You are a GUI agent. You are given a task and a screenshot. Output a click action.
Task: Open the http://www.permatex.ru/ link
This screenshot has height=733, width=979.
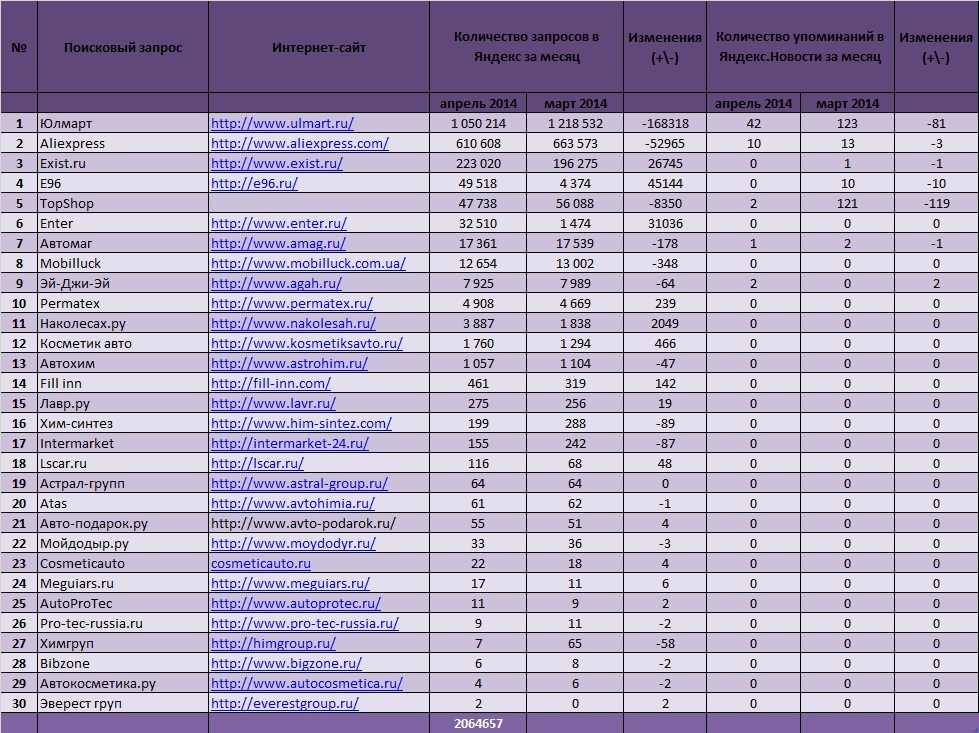click(x=292, y=303)
